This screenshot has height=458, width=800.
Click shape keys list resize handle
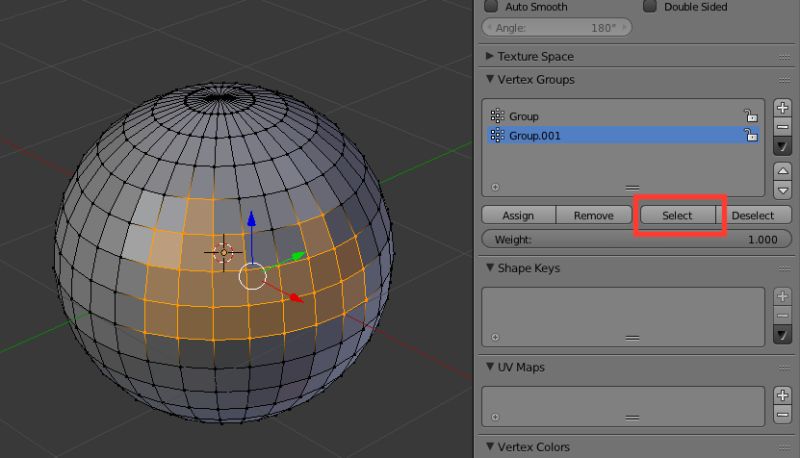point(632,338)
